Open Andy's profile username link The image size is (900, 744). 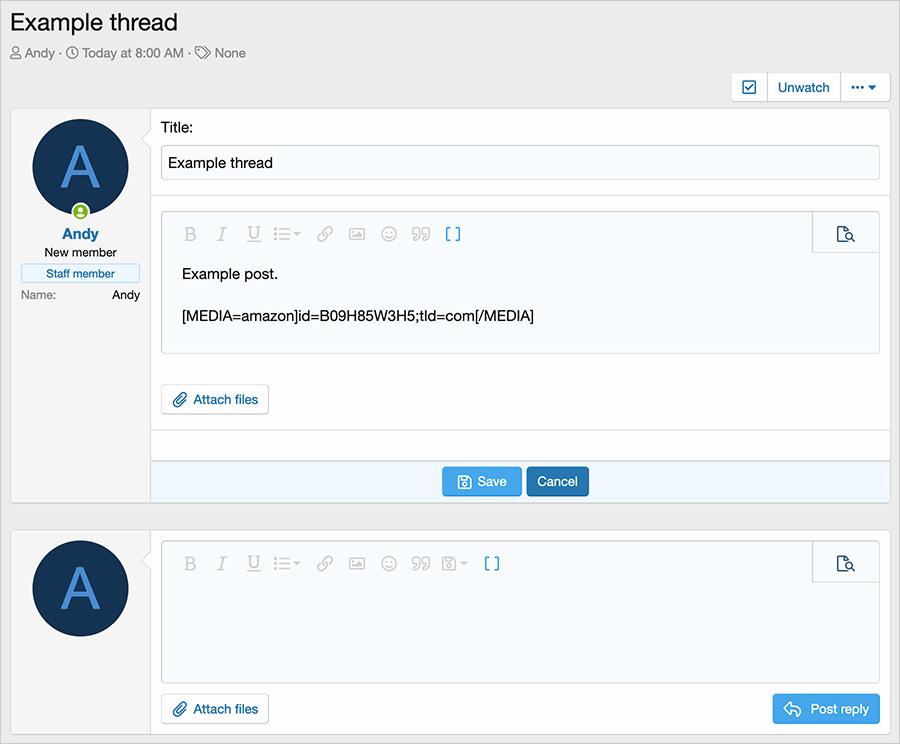(80, 233)
